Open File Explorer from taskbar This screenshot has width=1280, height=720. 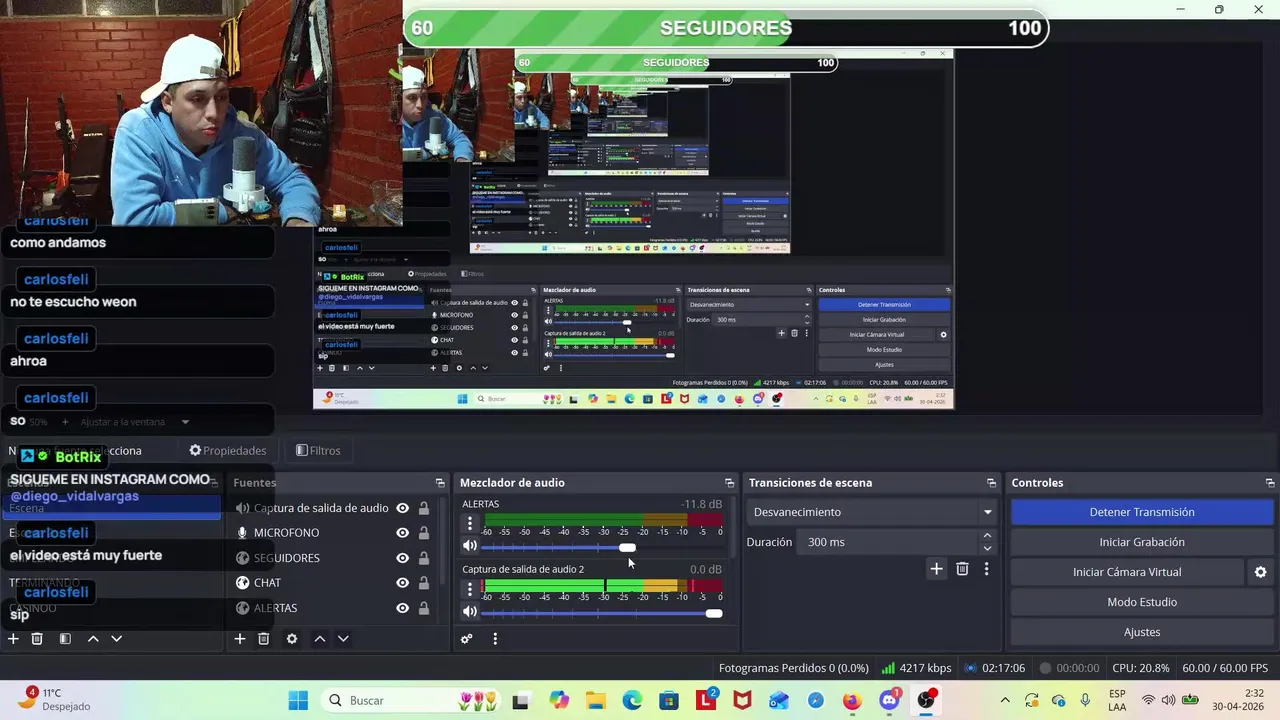[x=595, y=700]
